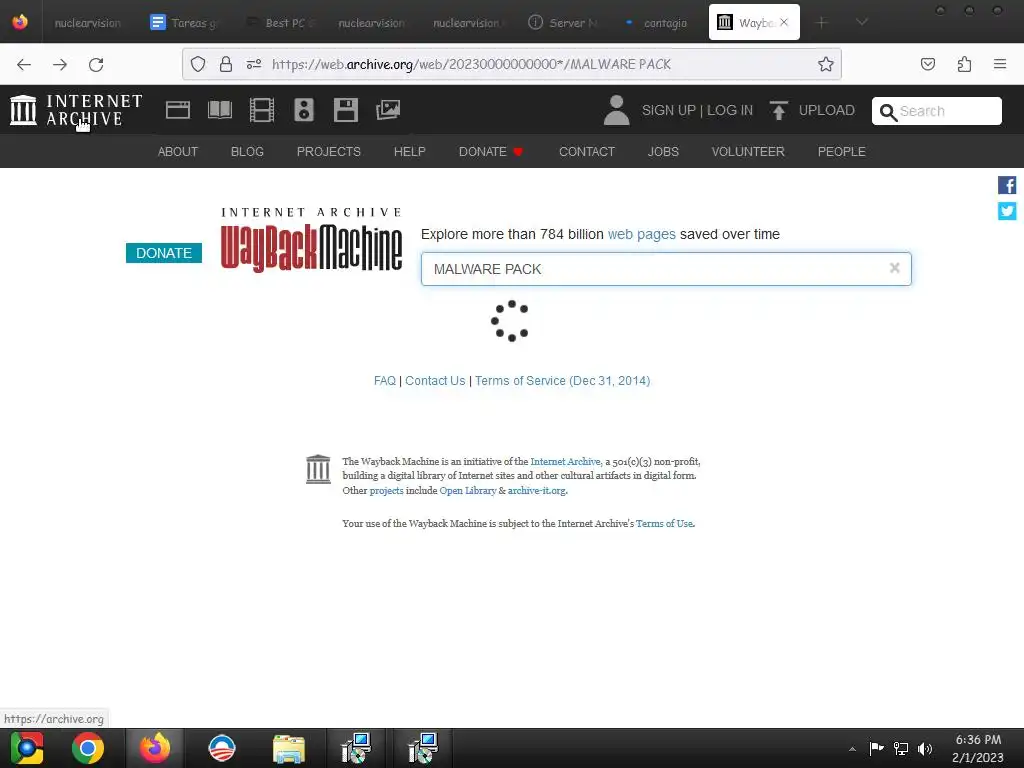Open the PROJECTS menu item
The image size is (1024, 768).
[x=328, y=152]
